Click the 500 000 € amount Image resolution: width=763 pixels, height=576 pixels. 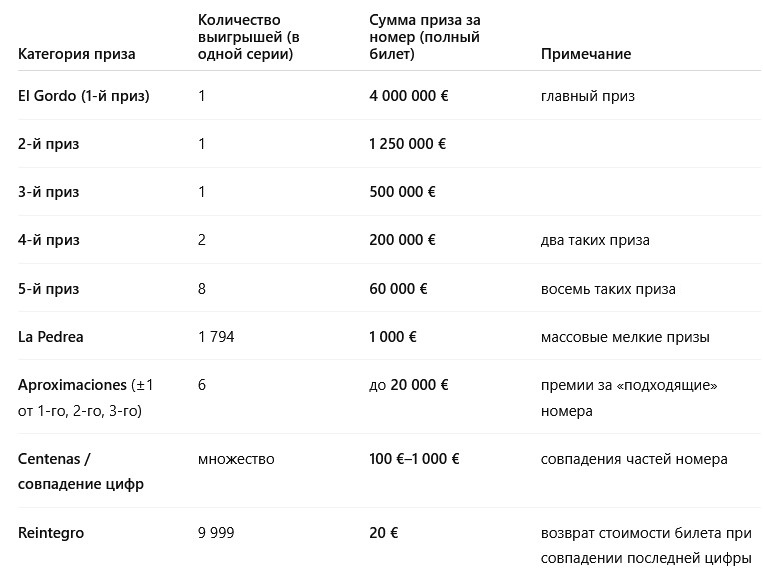[x=402, y=192]
